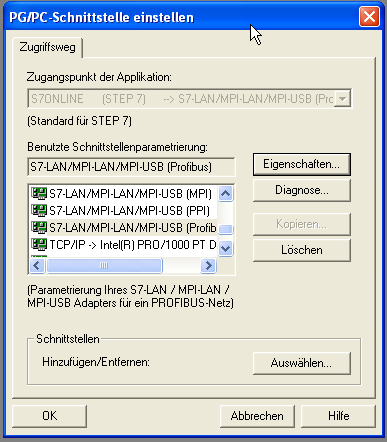This screenshot has height=442, width=387.
Task: Click the Diagnose button
Action: pos(301,190)
